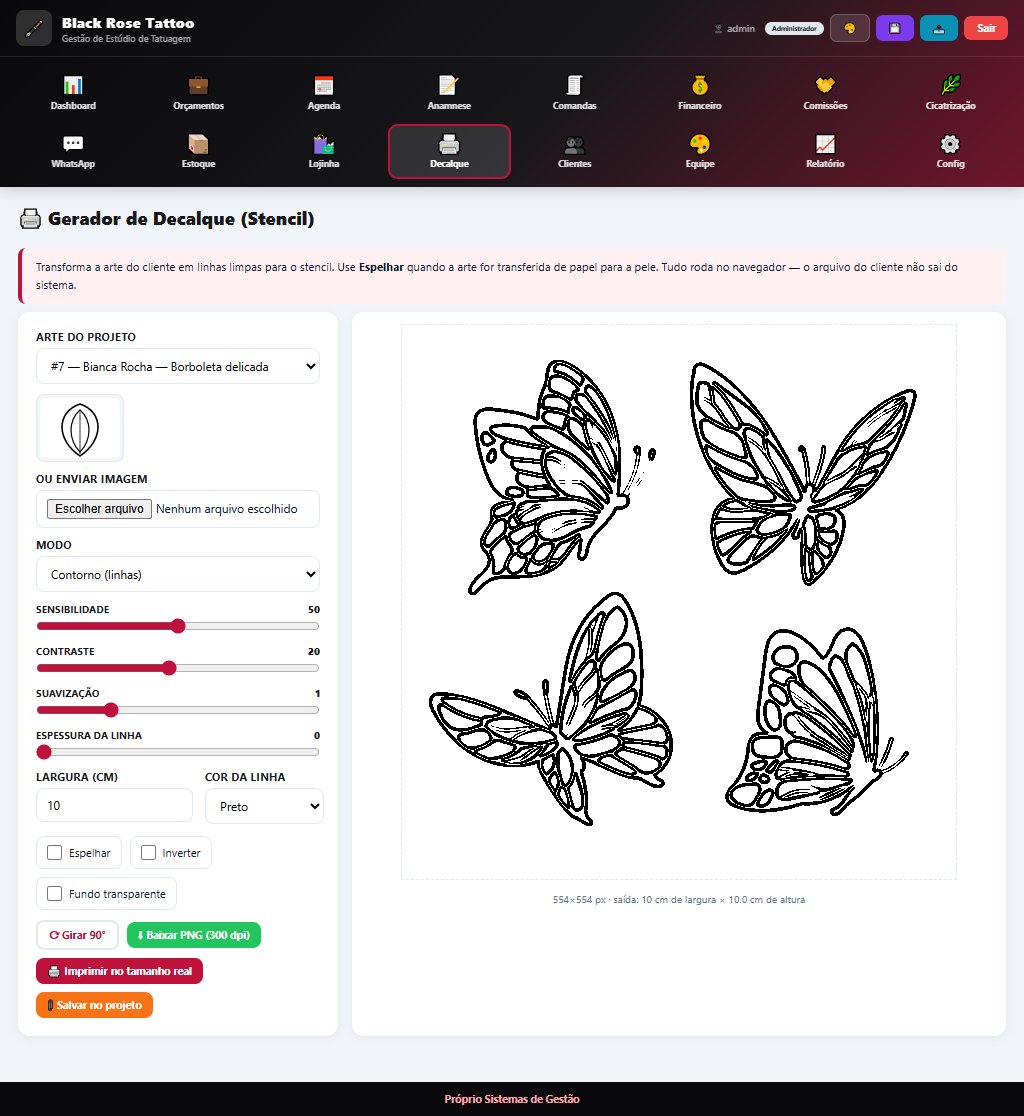The width and height of the screenshot is (1024, 1116).
Task: Click the blue upload tray icon
Action: point(939,28)
